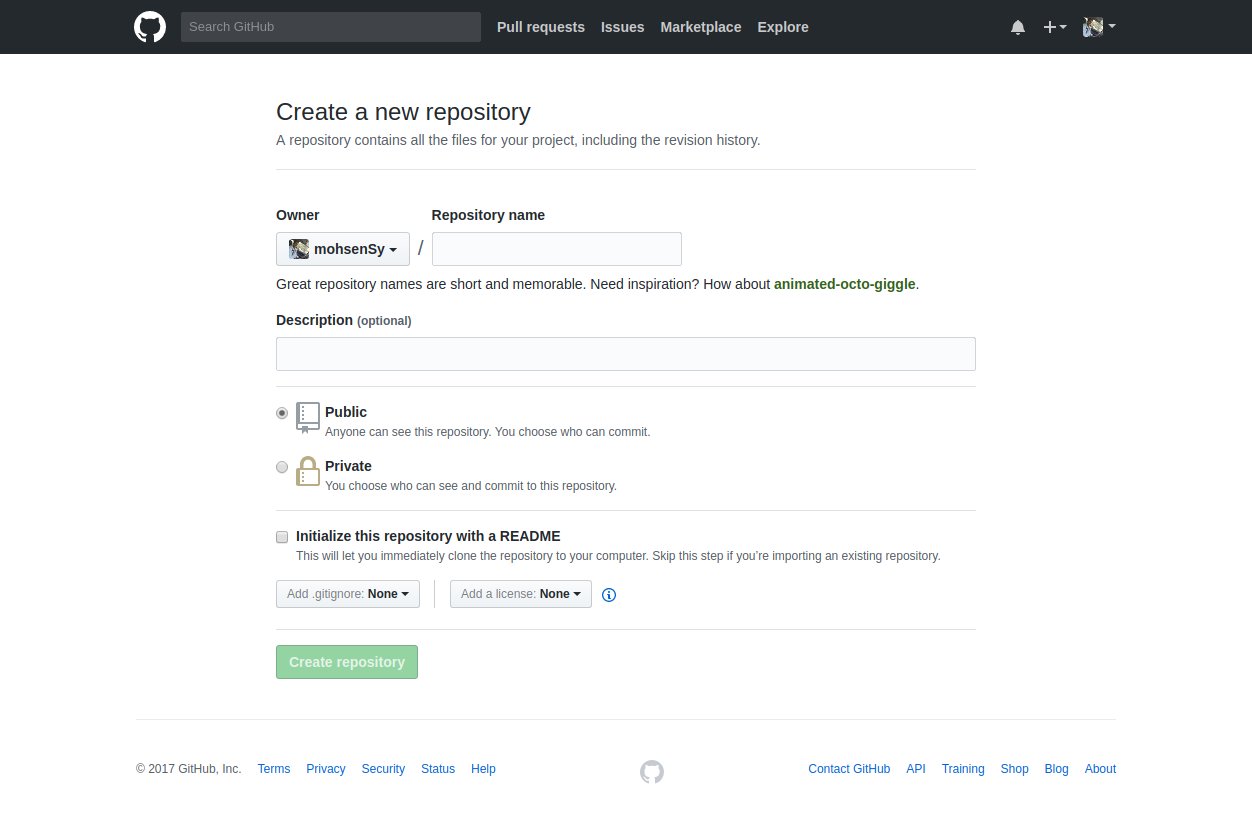Open the Shop footer link
The height and width of the screenshot is (825, 1252).
(1015, 769)
